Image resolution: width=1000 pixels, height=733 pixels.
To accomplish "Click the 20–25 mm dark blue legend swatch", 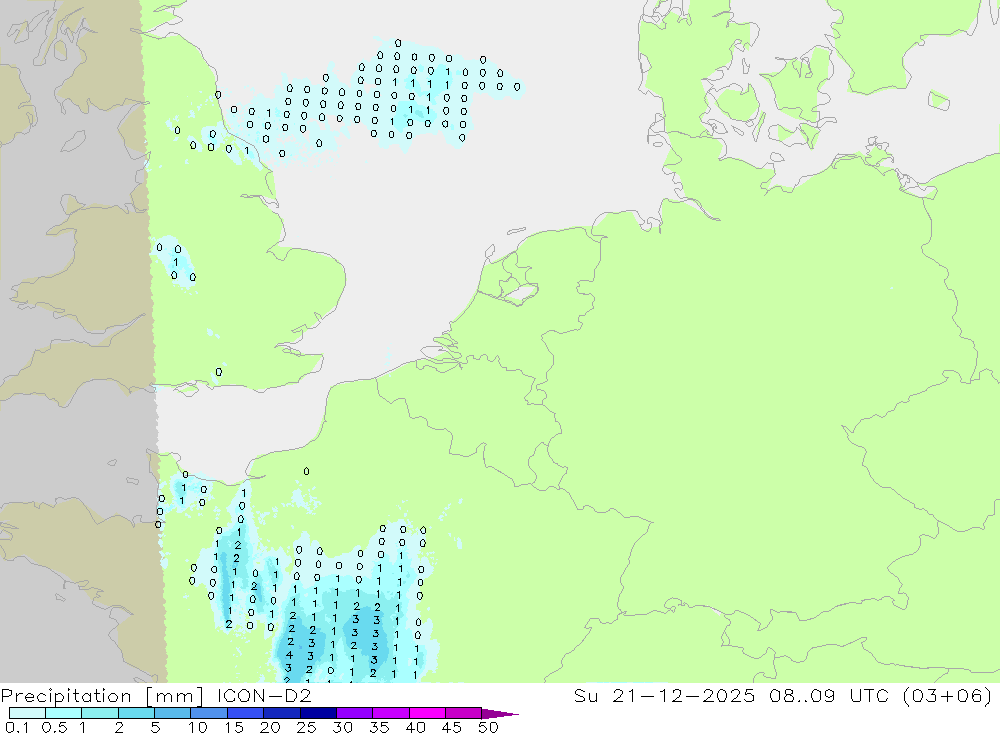I will (282, 713).
